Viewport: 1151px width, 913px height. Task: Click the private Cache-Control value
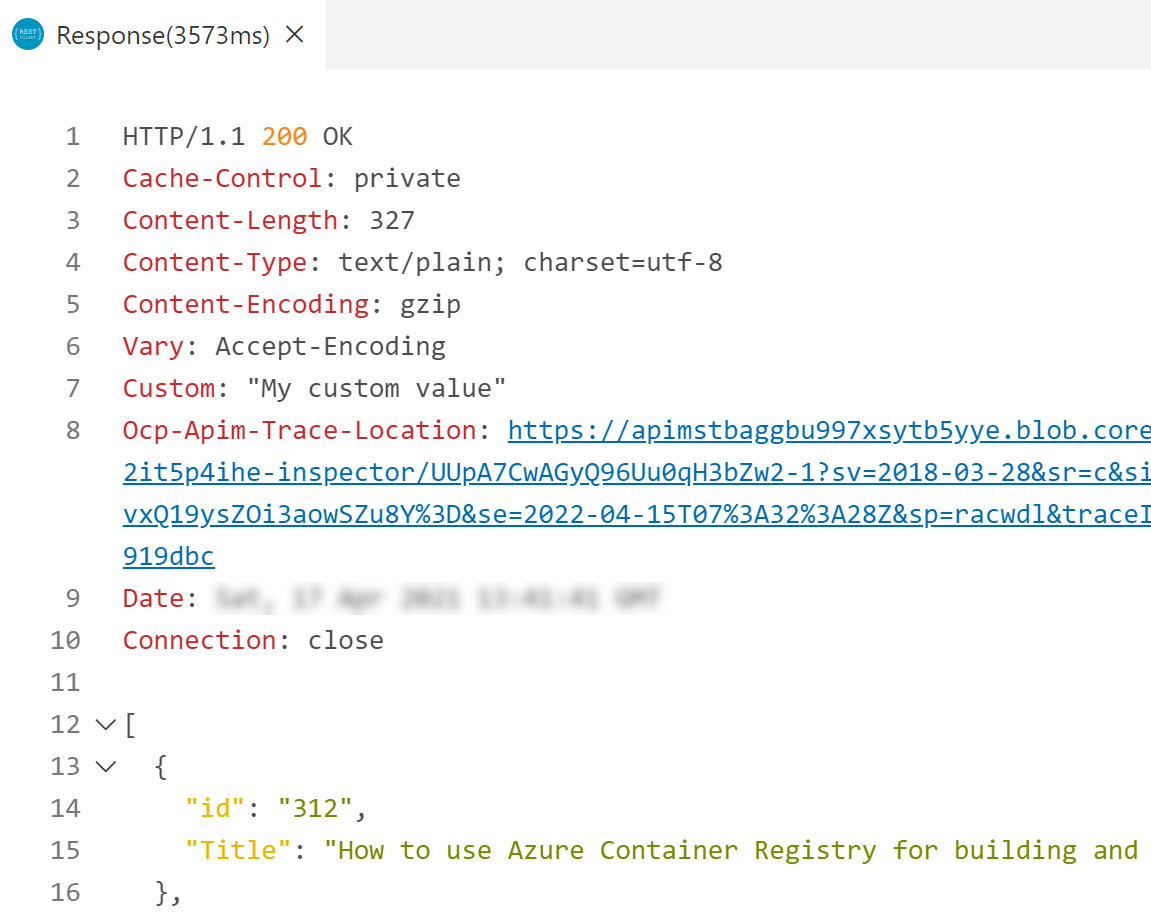tap(407, 178)
